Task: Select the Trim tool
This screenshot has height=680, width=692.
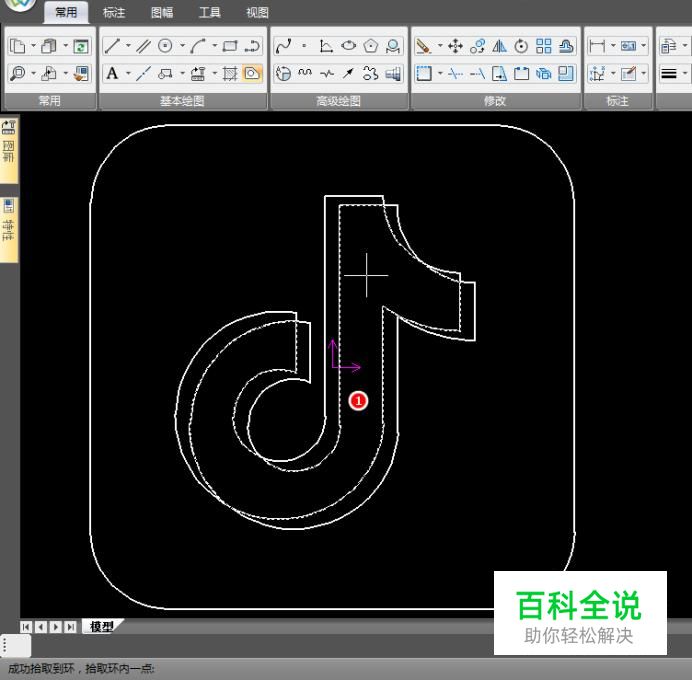Action: [455, 73]
